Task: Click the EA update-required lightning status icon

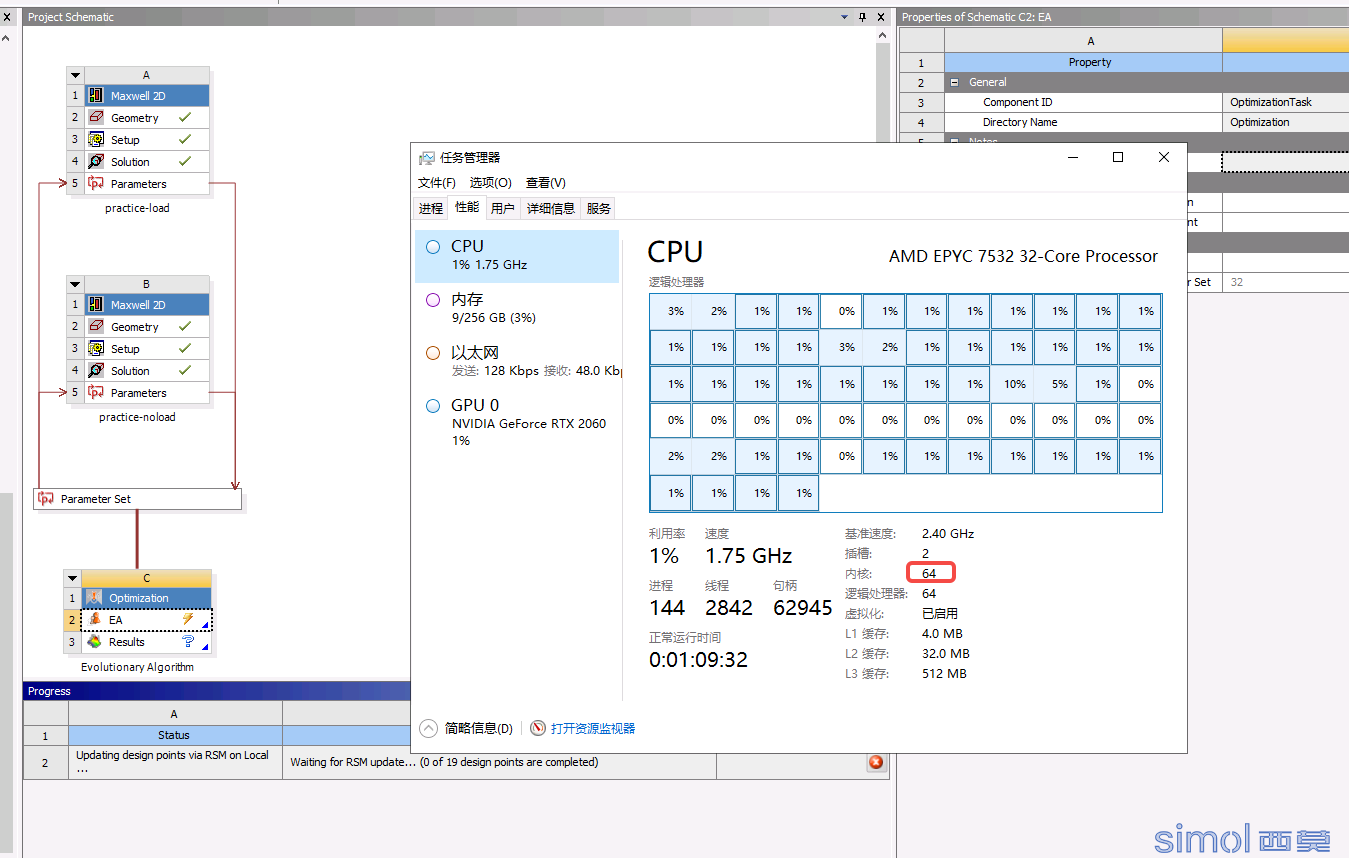Action: coord(187,620)
